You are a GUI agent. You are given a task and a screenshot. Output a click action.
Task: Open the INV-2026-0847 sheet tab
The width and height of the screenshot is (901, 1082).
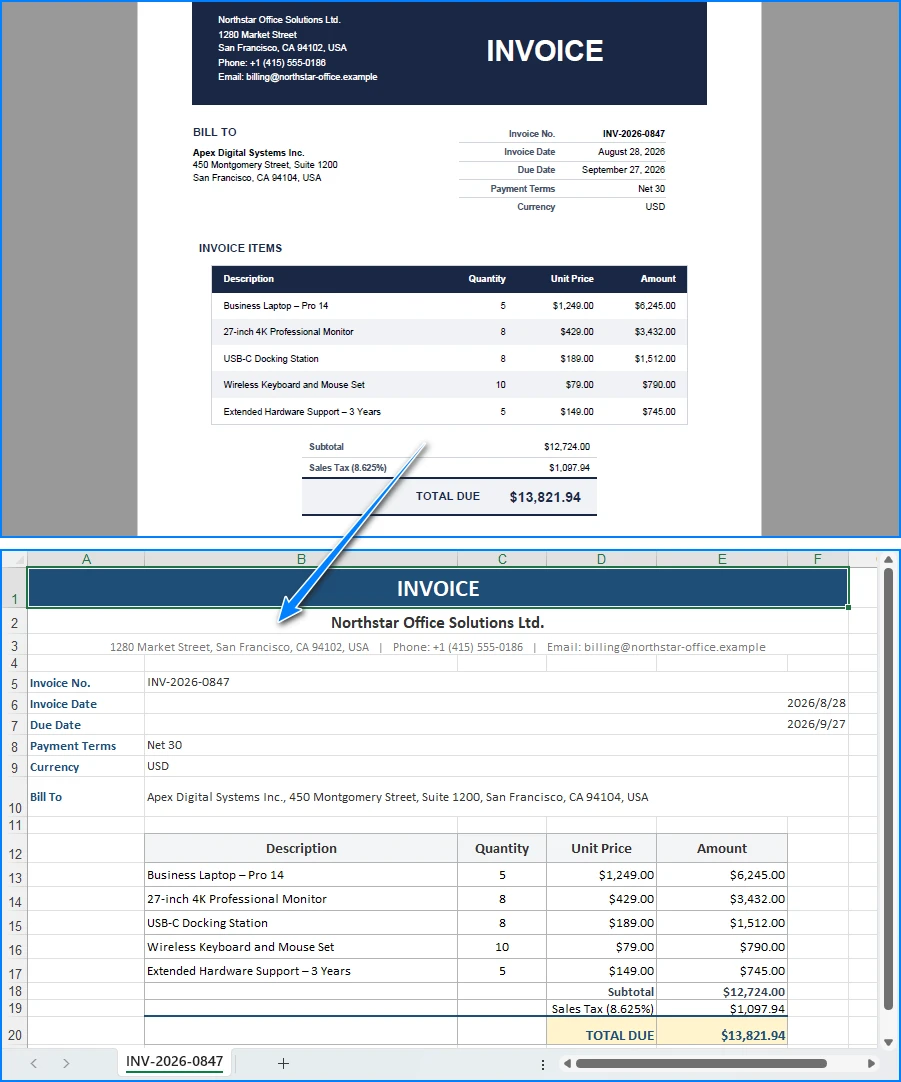tap(175, 1061)
